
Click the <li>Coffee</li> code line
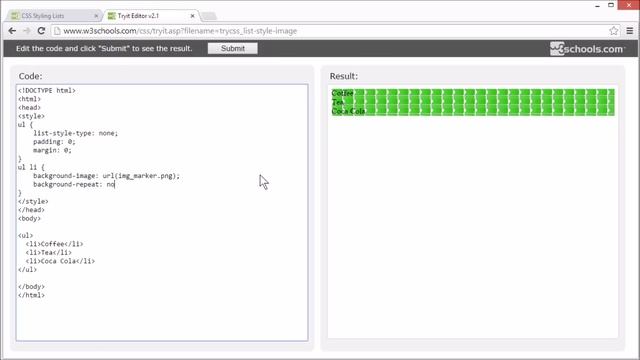point(54,244)
